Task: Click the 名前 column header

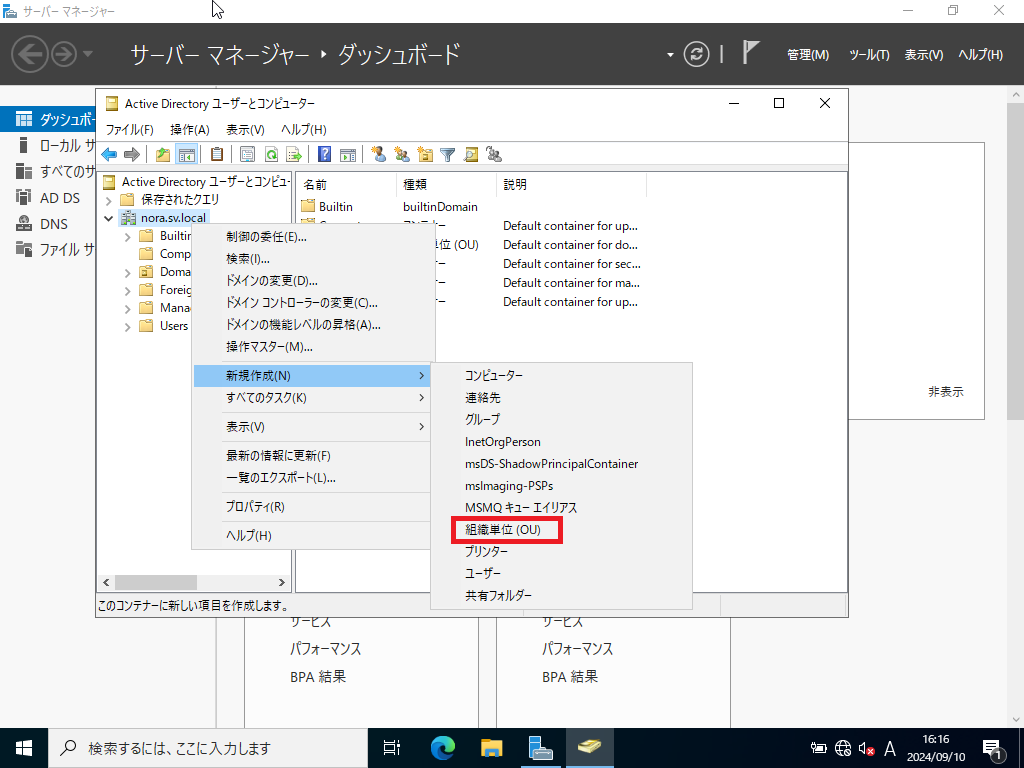Action: (346, 185)
